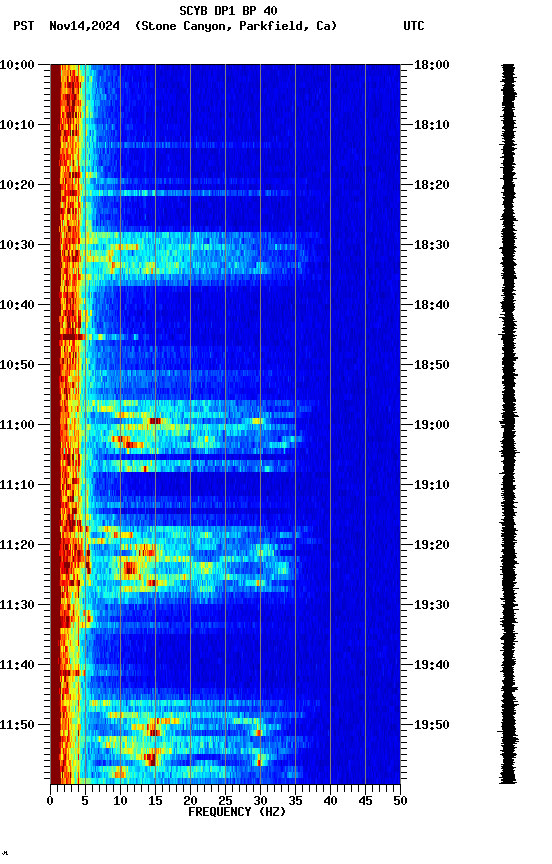The width and height of the screenshot is (552, 864).
Task: Click the '10:20' PST time label
Action: click(17, 185)
